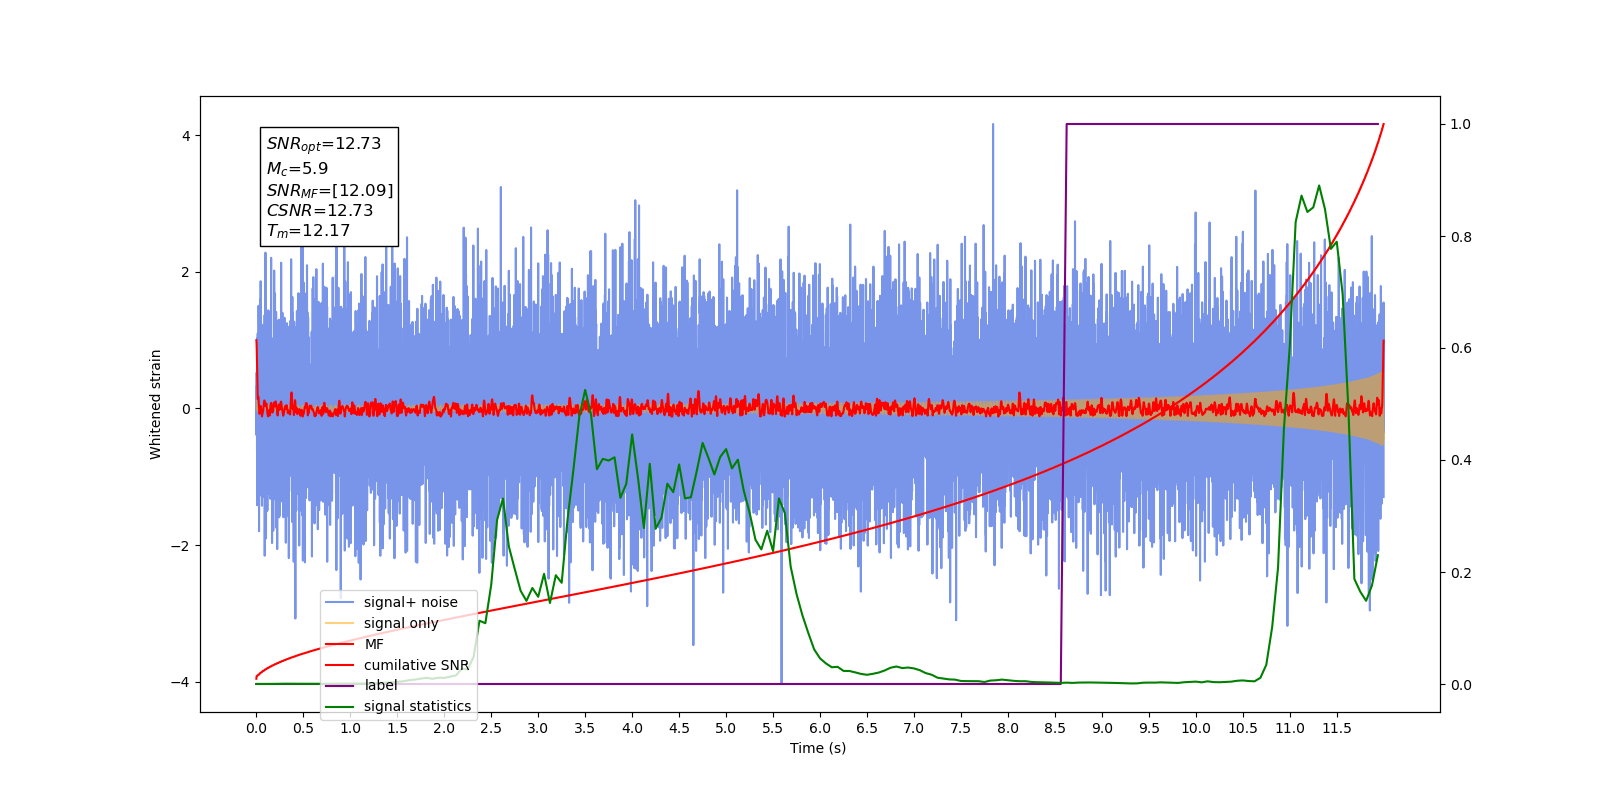Click the SNR_MF=[12.09] annotation
Screen dimensions: 1600x800
[330, 190]
